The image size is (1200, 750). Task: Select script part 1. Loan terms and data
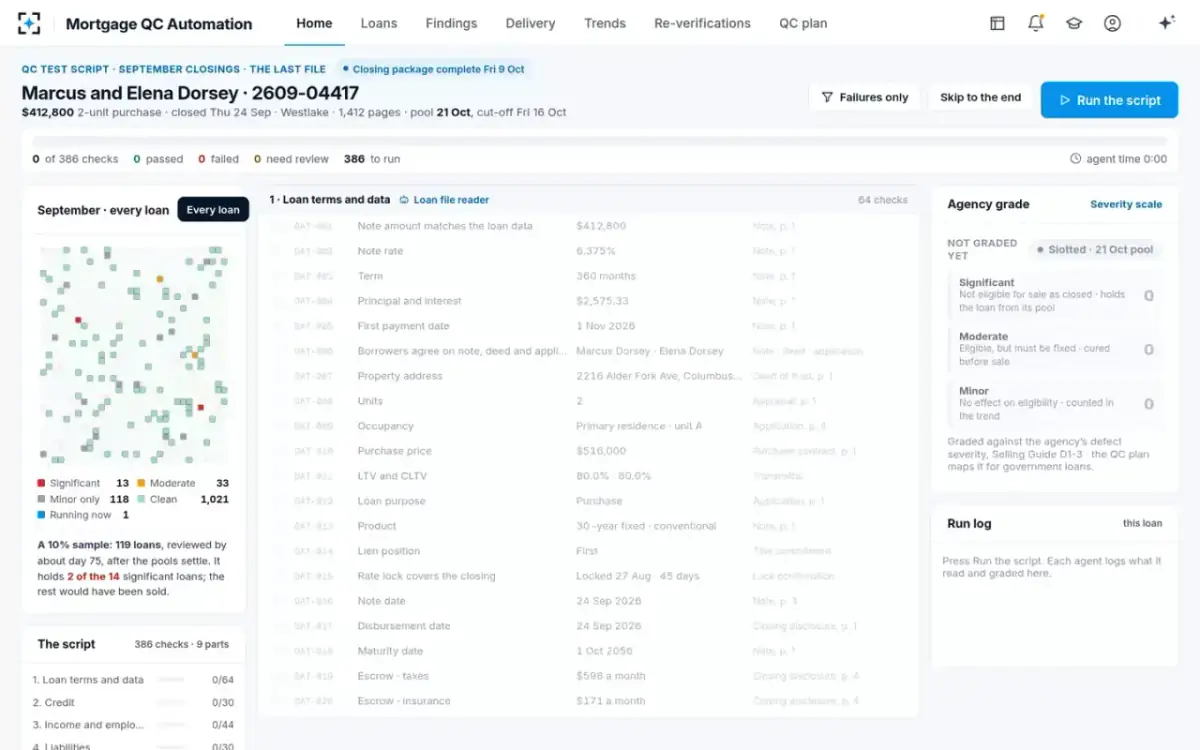(133, 680)
